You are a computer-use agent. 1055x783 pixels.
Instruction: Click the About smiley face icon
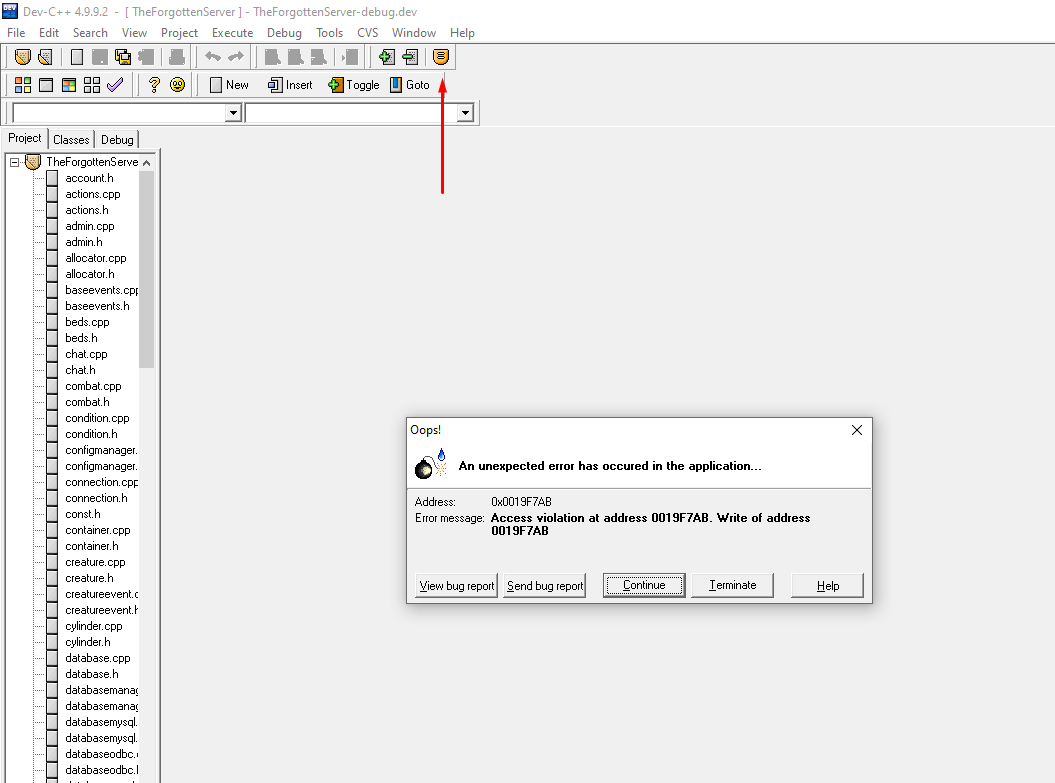177,85
